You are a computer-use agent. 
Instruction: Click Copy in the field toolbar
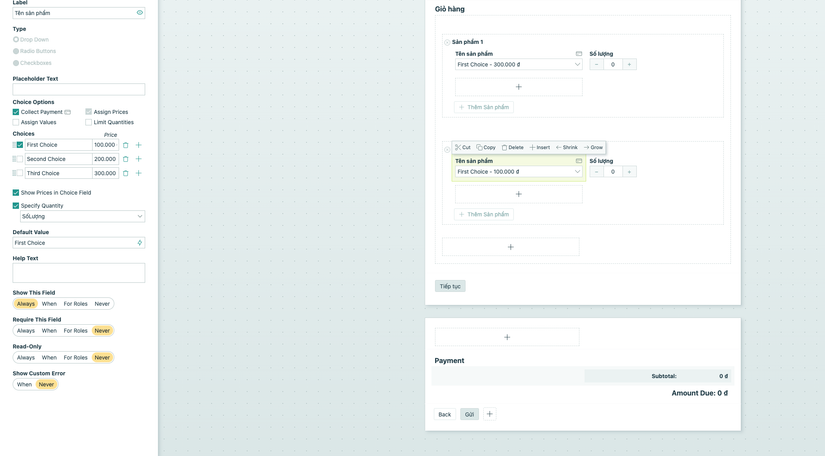click(x=486, y=147)
